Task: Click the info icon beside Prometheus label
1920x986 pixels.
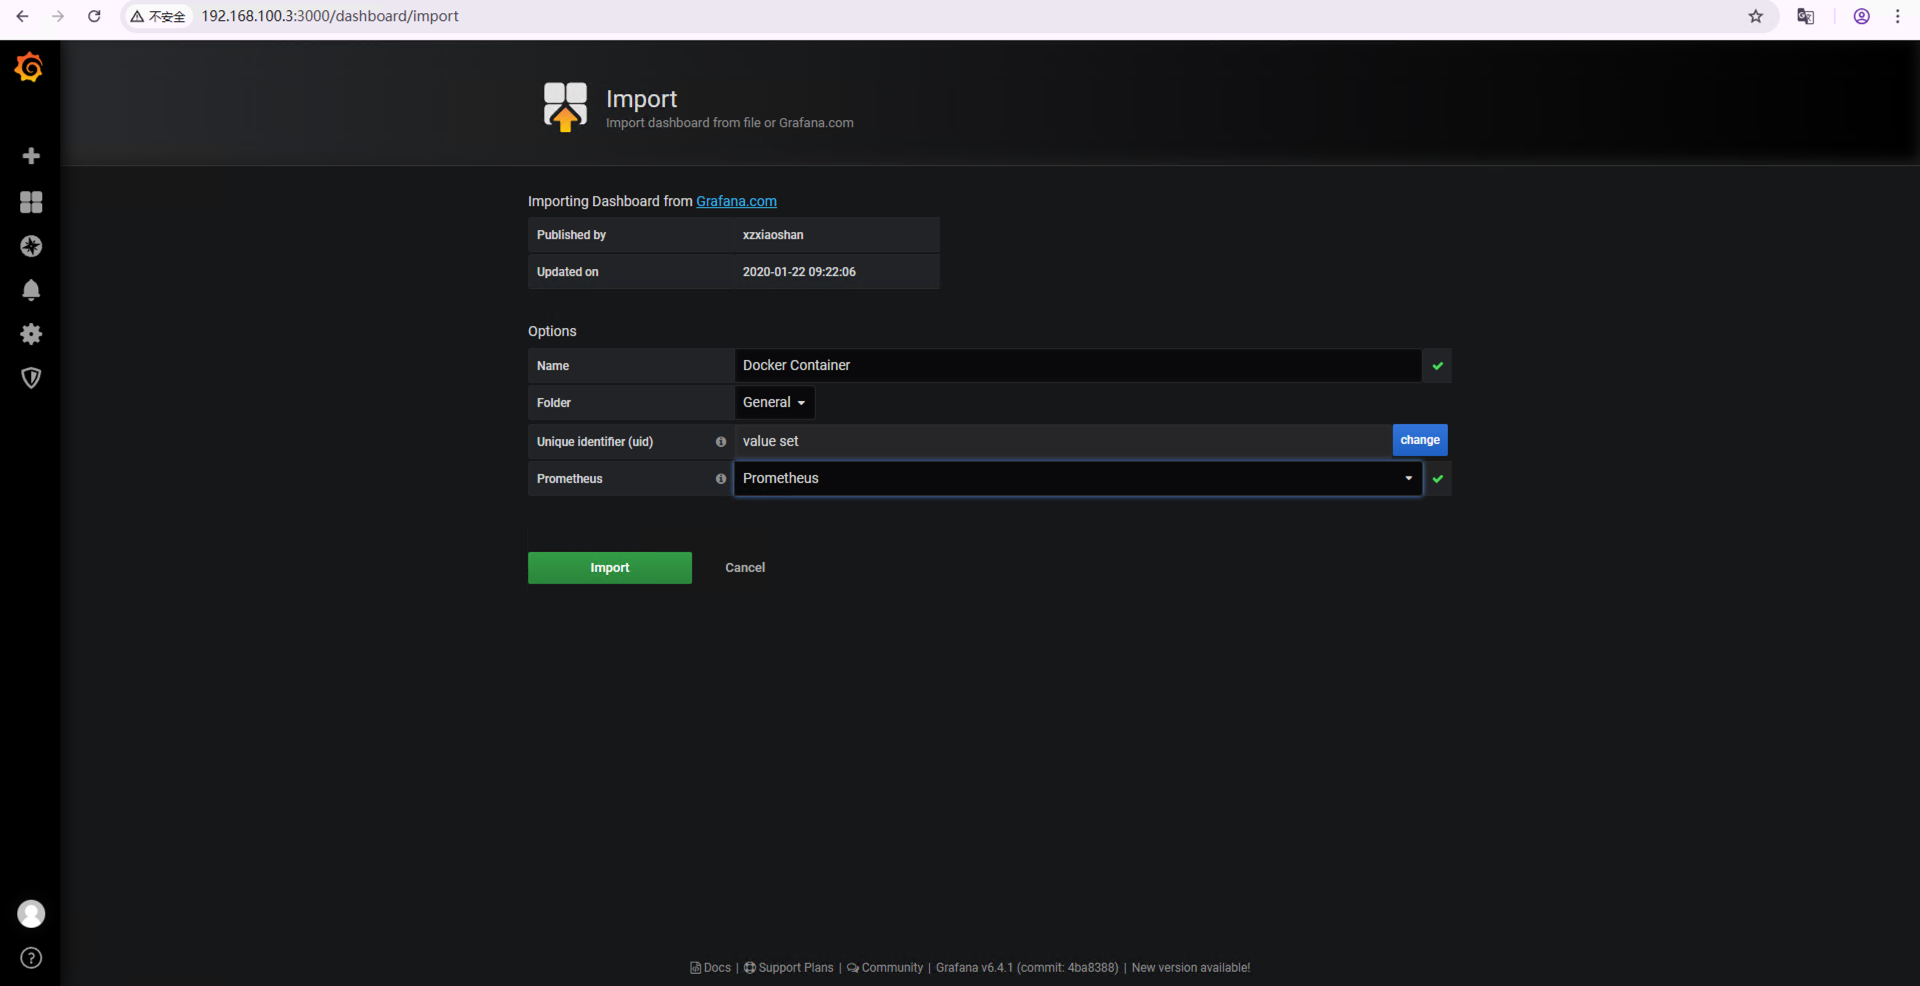Action: [x=721, y=479]
